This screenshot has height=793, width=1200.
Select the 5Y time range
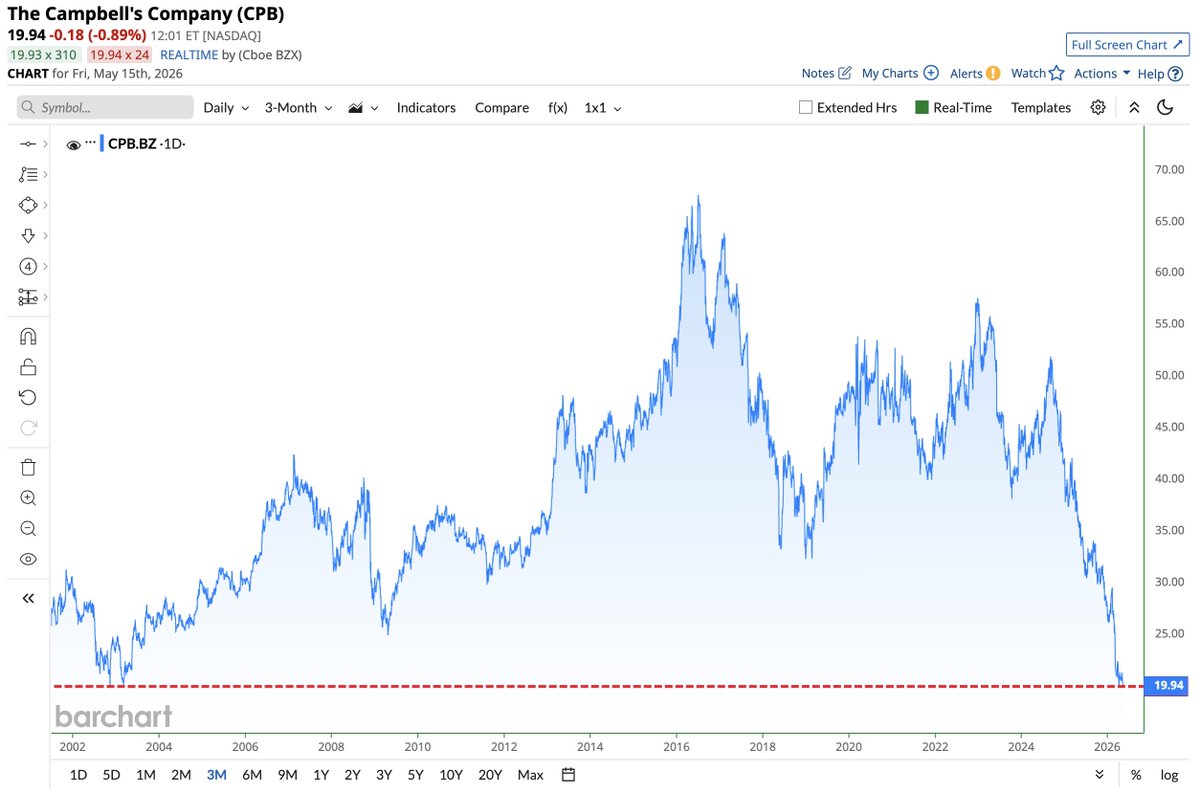(x=415, y=774)
